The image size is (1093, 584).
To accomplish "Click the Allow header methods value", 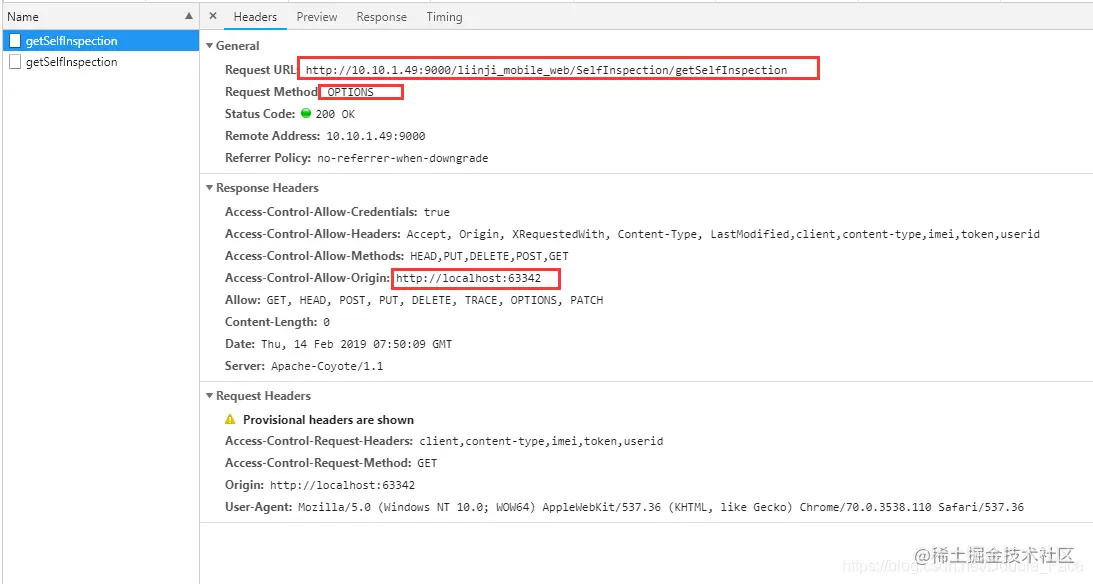I will pyautogui.click(x=435, y=300).
